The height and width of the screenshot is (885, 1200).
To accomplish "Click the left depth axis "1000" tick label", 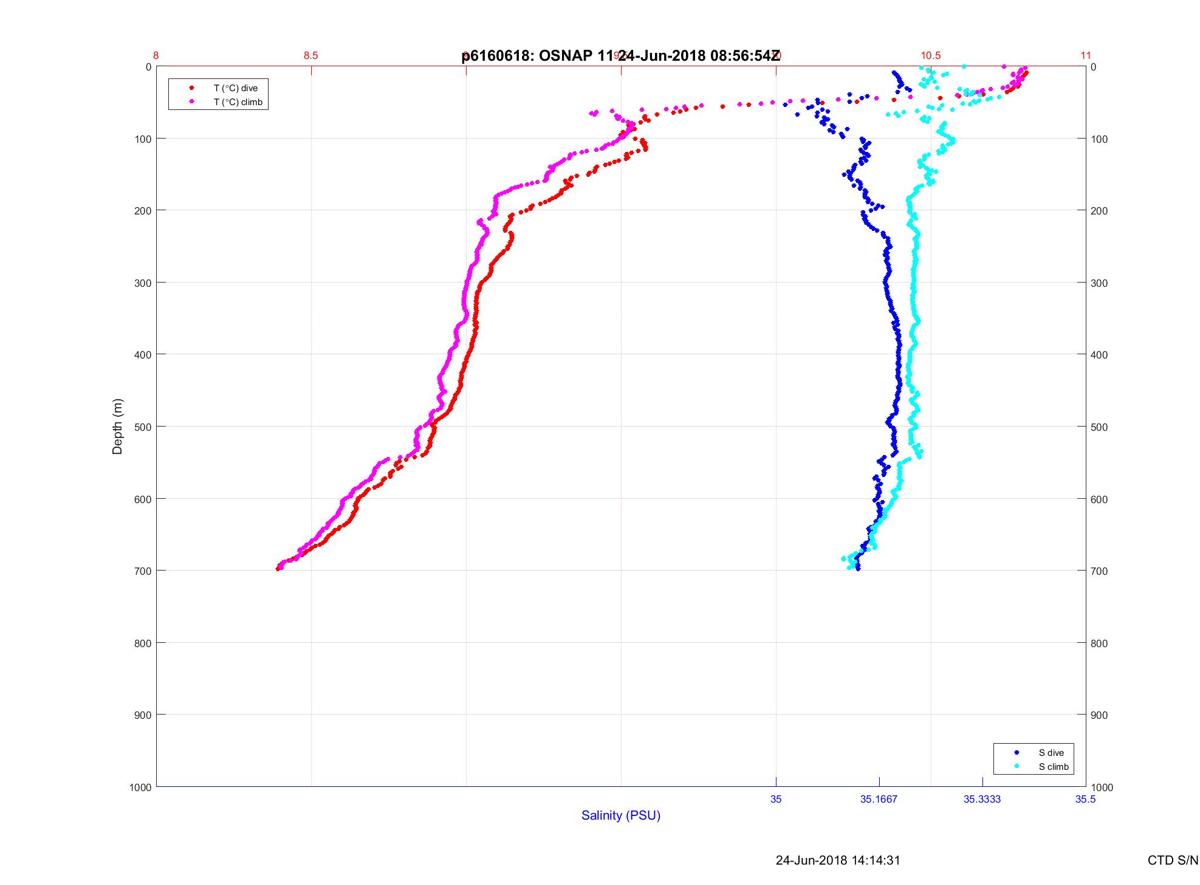I will tap(139, 788).
